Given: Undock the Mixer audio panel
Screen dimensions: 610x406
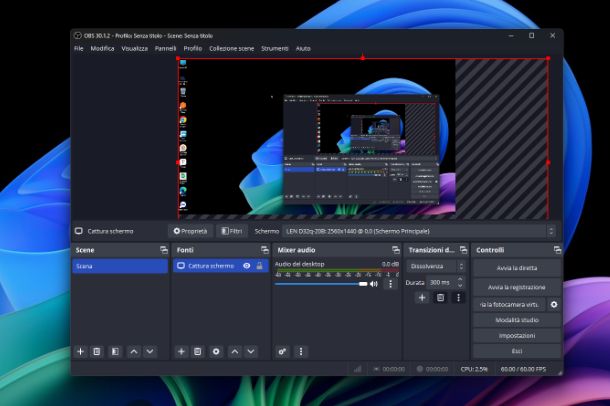Looking at the screenshot, I should [x=396, y=250].
